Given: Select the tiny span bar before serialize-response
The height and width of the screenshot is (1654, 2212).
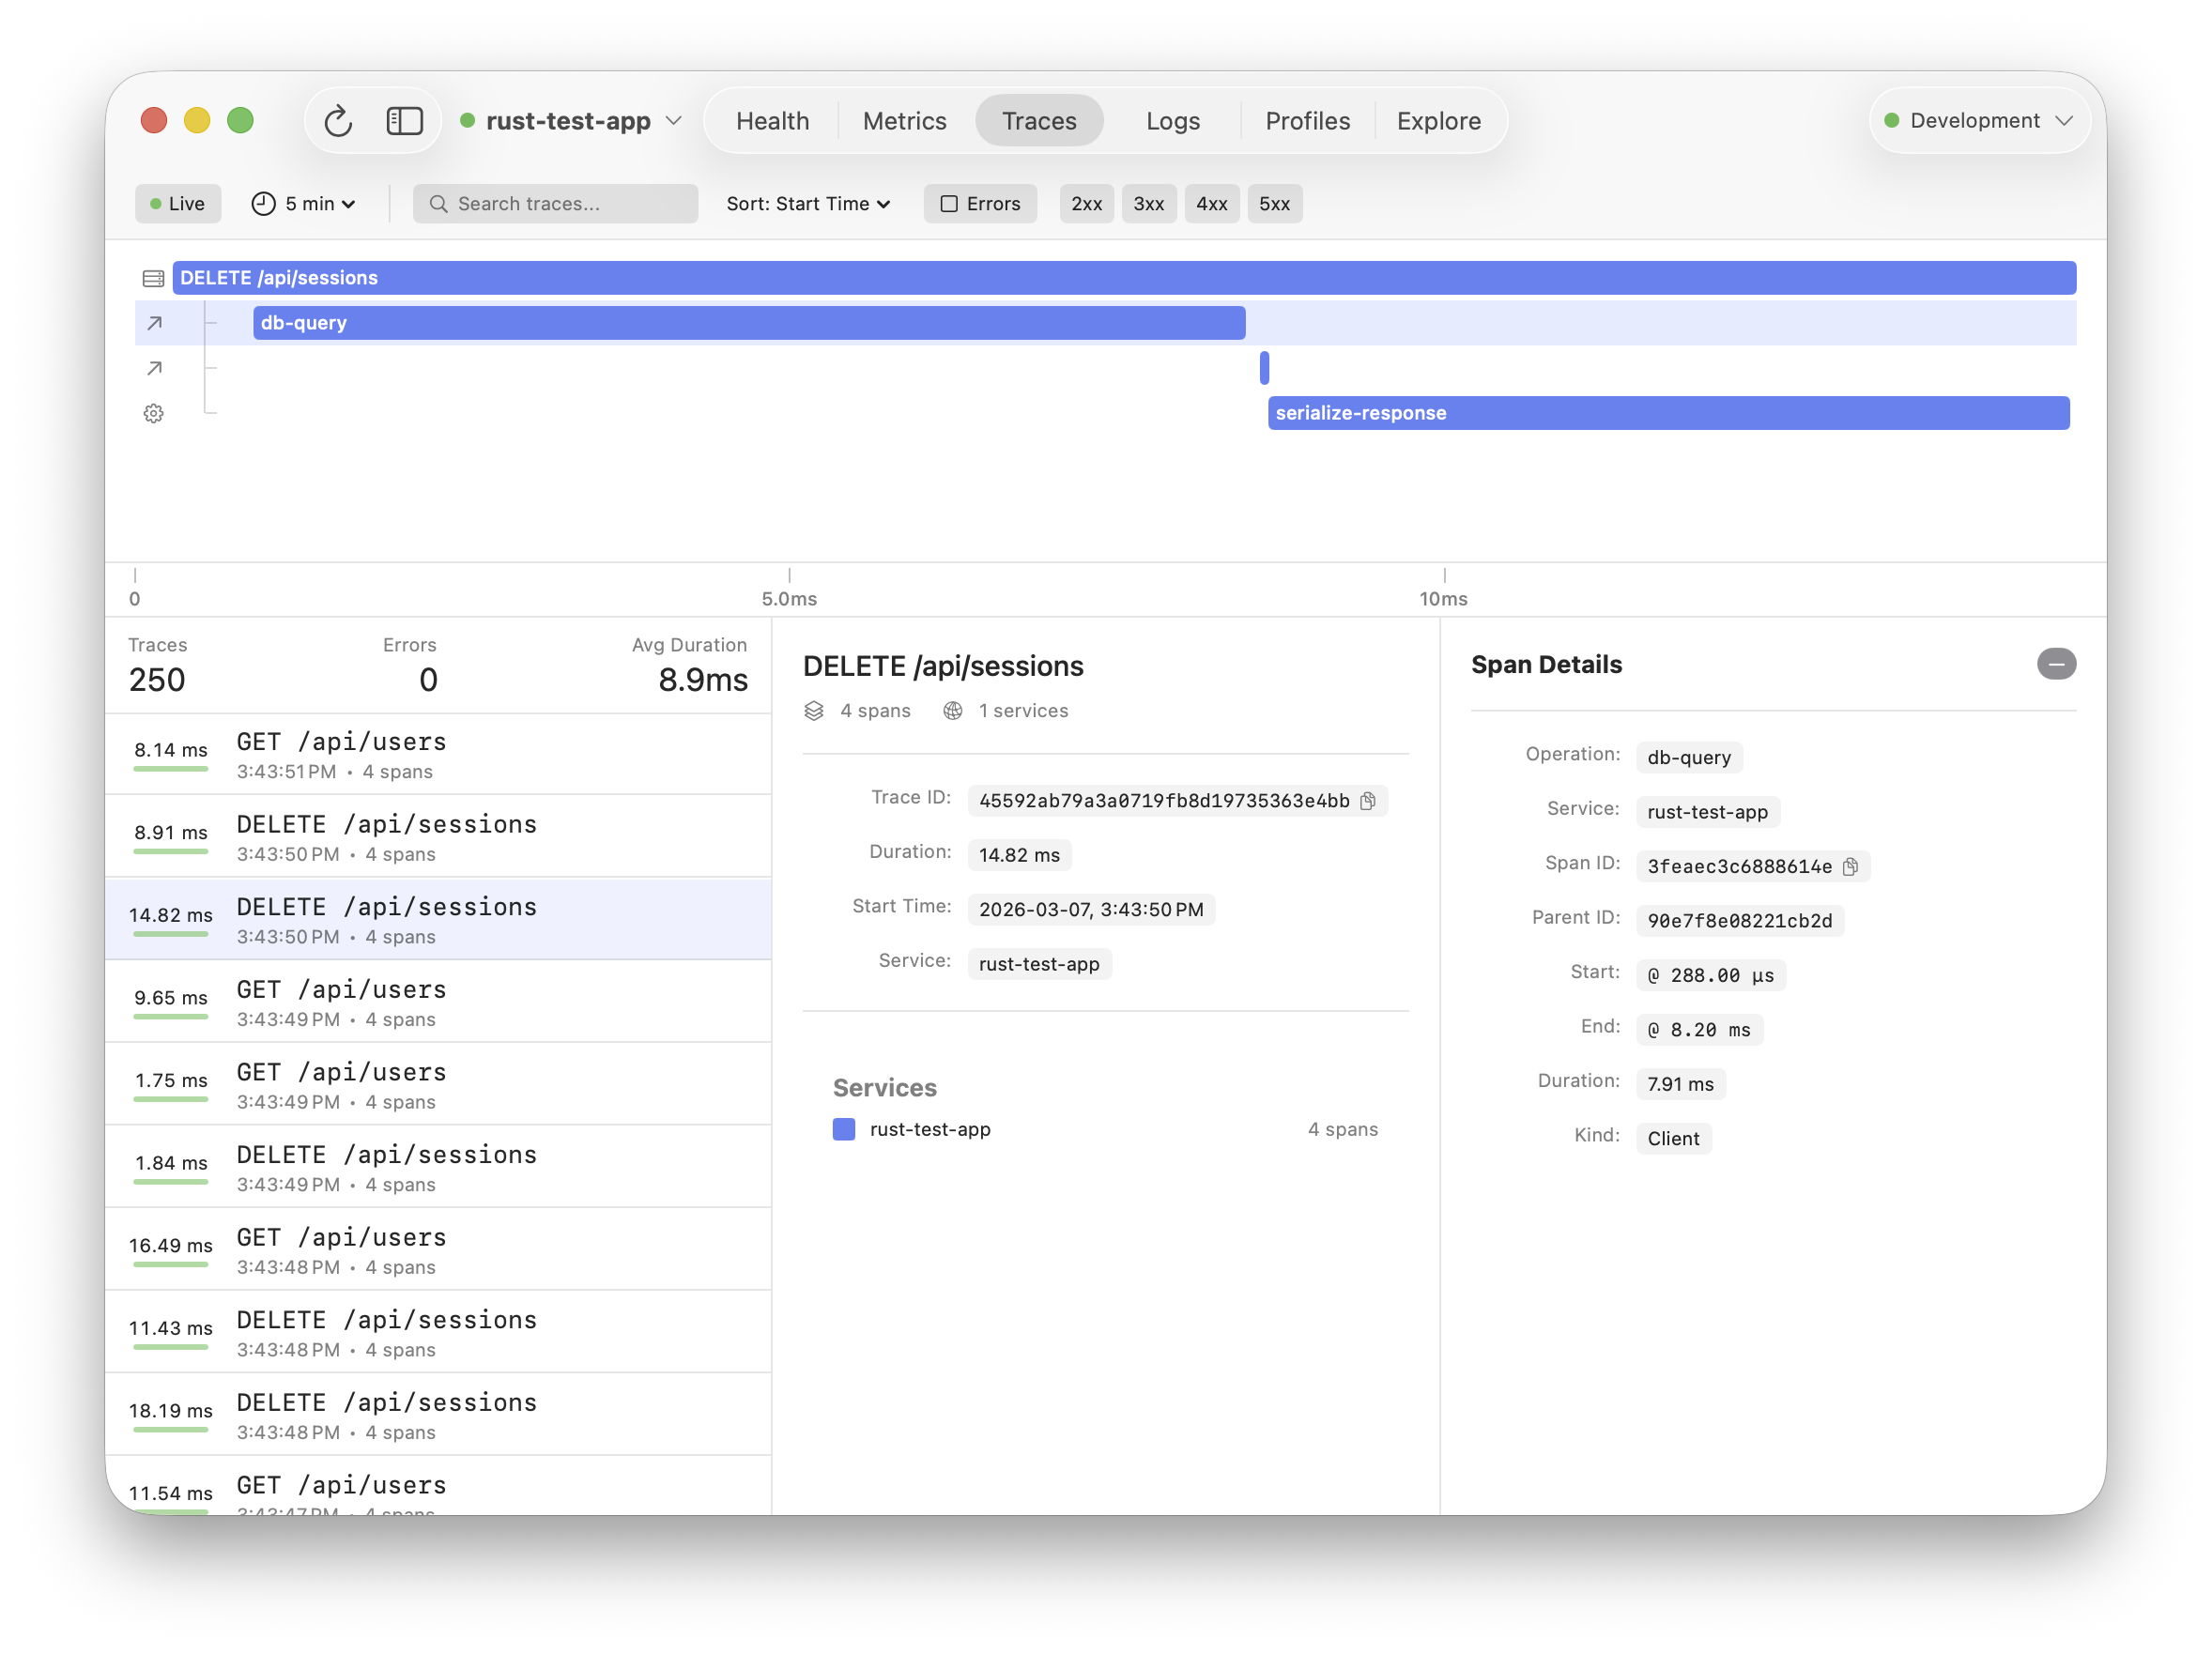Looking at the screenshot, I should [1264, 368].
